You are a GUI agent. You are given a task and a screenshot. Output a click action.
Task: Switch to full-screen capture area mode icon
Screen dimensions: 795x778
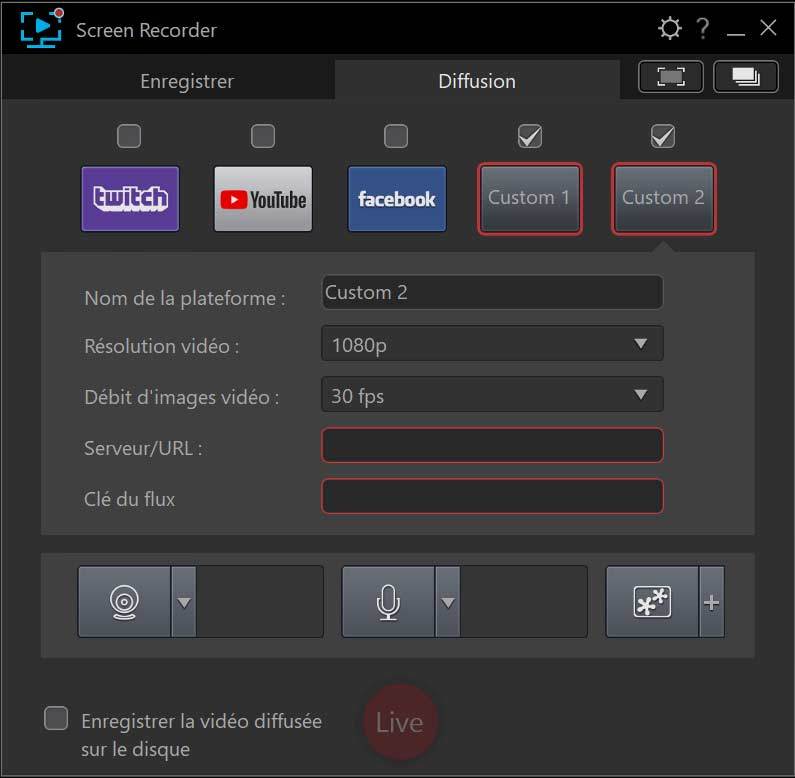point(671,77)
